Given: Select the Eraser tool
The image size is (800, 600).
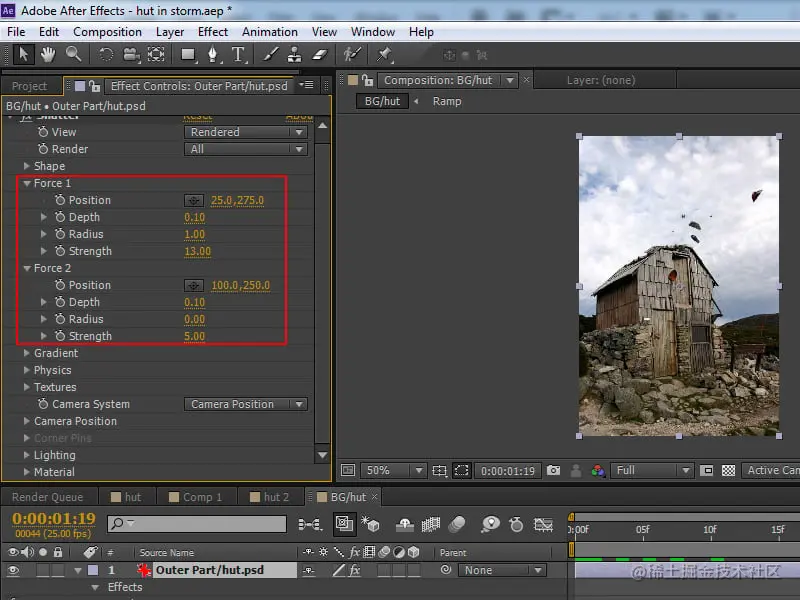Looking at the screenshot, I should [320, 54].
